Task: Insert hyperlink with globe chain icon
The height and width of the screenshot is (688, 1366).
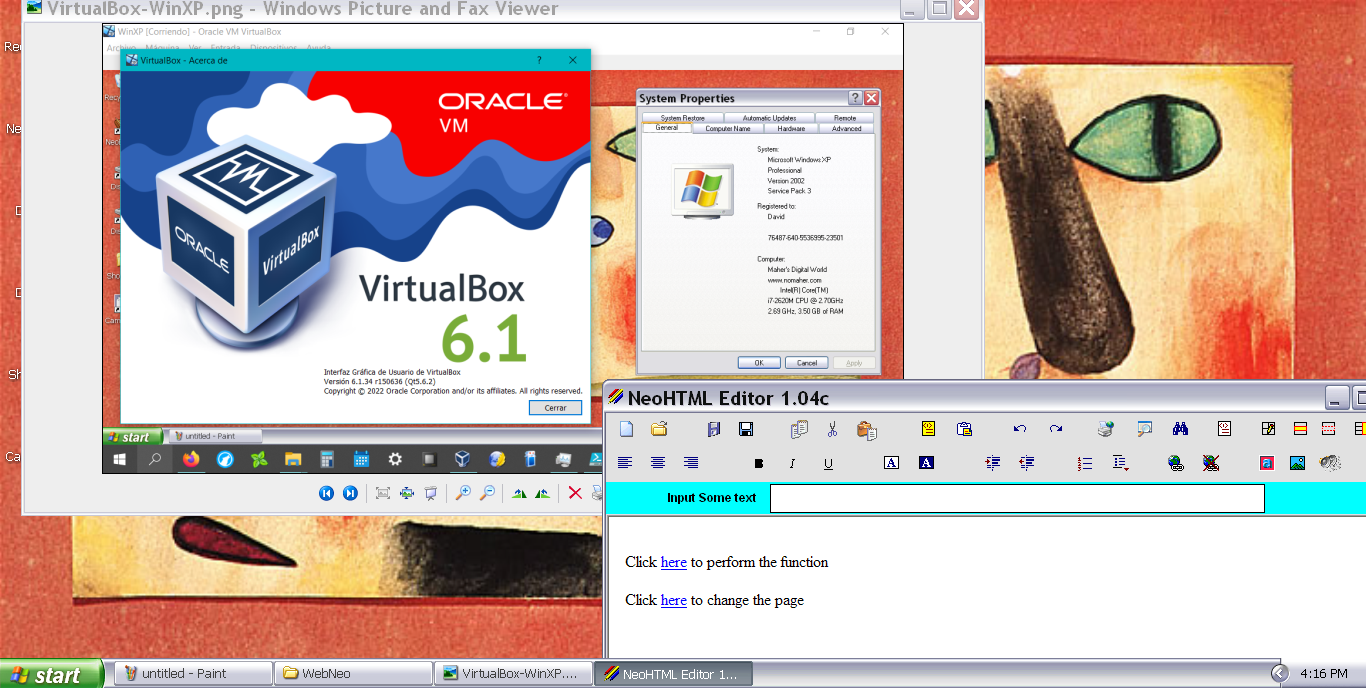Action: pos(1176,463)
